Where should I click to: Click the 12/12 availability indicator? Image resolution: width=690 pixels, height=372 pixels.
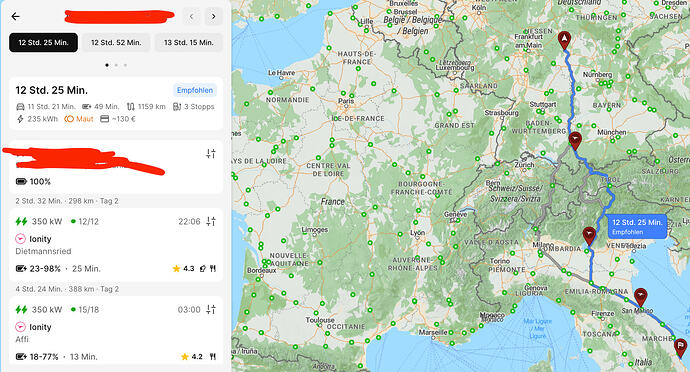coord(85,221)
